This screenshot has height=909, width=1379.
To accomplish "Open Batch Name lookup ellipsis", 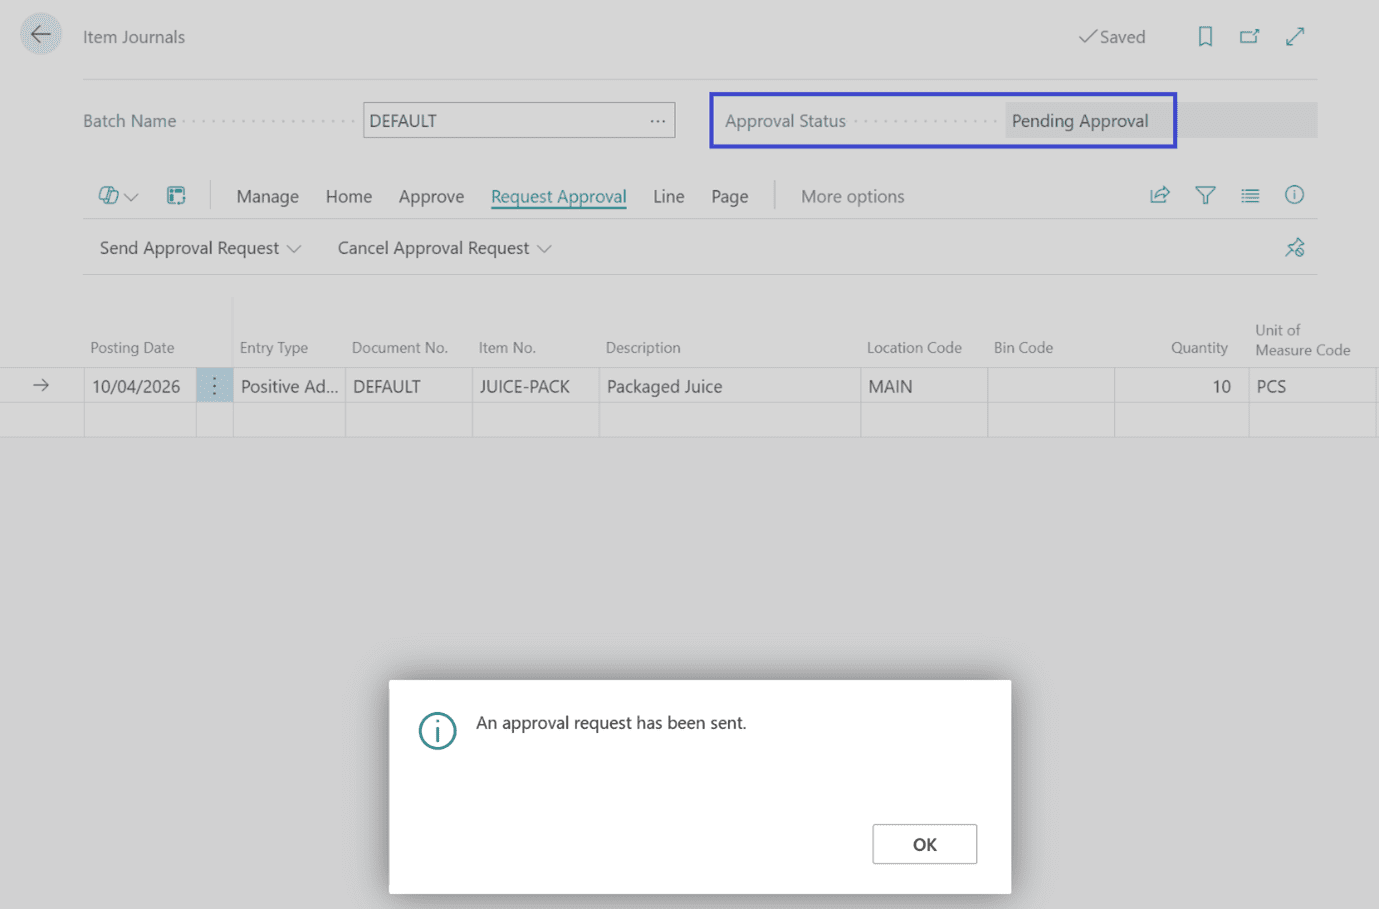I will [x=657, y=121].
